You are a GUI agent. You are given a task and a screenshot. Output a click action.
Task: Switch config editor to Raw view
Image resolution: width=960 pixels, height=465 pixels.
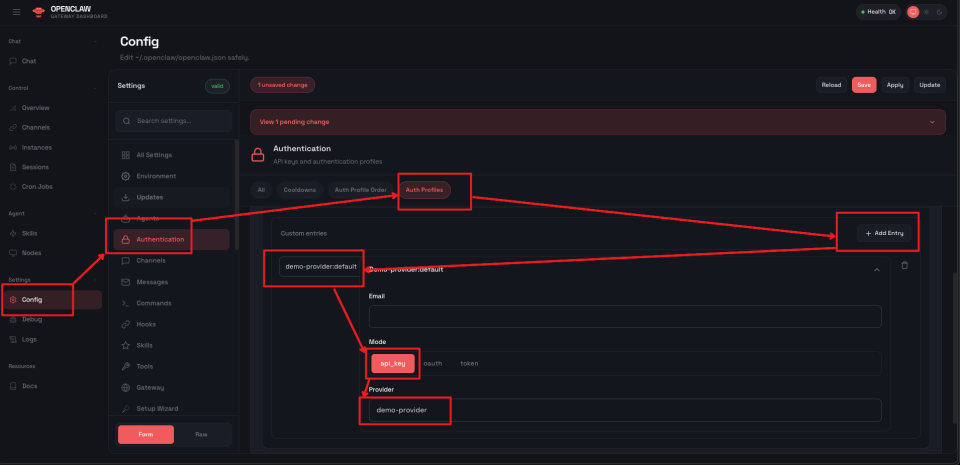pos(203,434)
